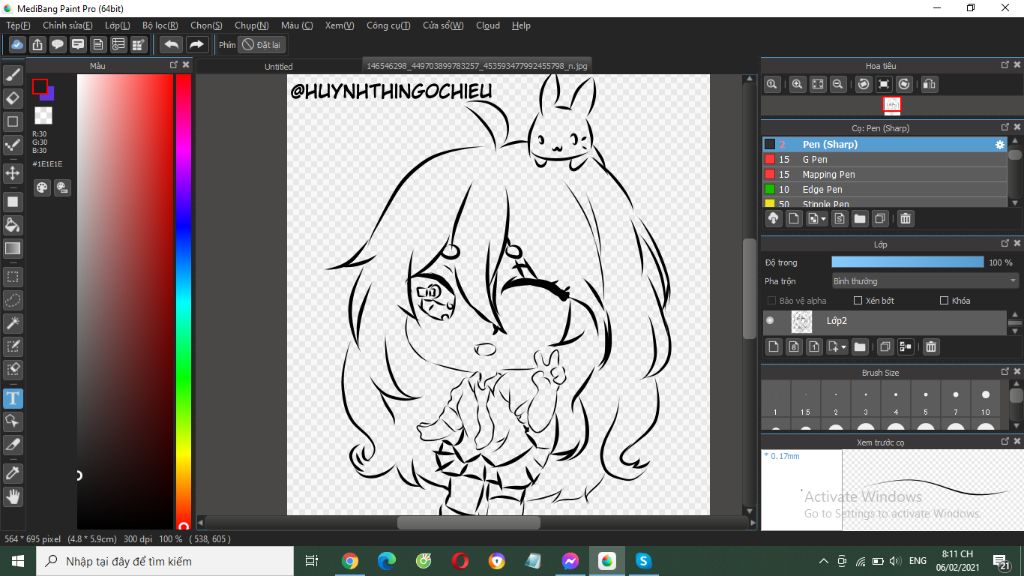Image resolution: width=1024 pixels, height=576 pixels.
Task: Click the Windows taskbar search field
Action: (x=165, y=561)
